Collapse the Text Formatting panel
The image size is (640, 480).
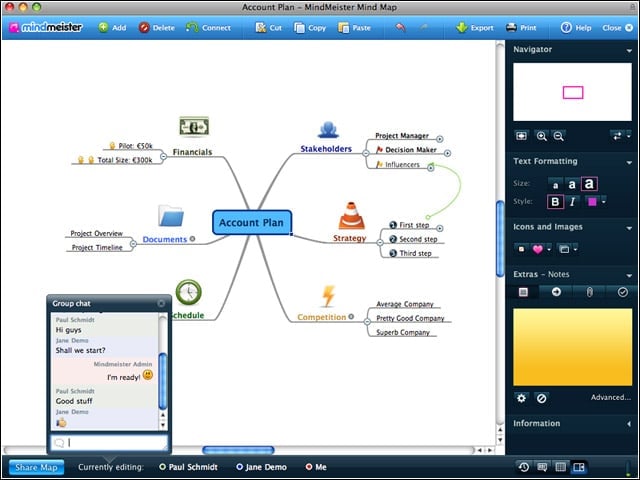tap(629, 162)
